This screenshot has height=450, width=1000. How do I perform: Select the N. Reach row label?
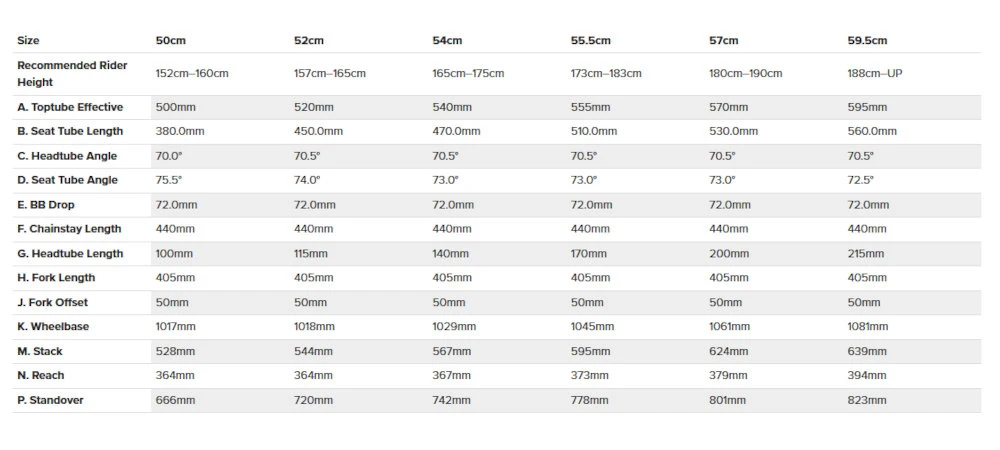[41, 375]
